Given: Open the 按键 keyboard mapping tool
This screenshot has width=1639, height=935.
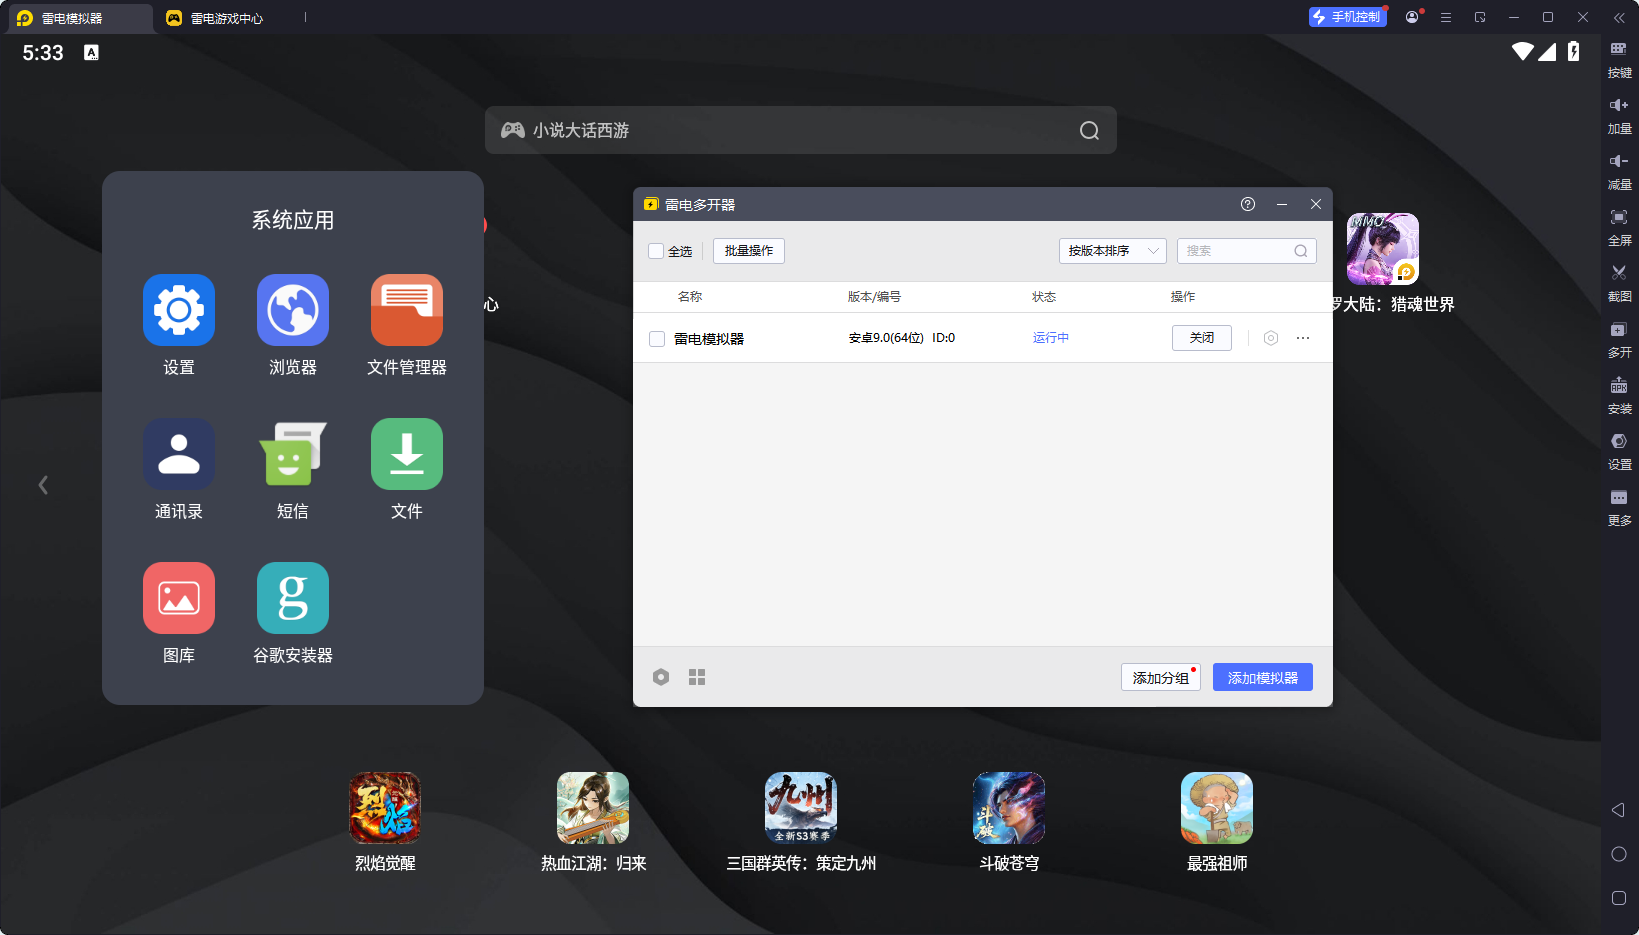Looking at the screenshot, I should (1618, 50).
